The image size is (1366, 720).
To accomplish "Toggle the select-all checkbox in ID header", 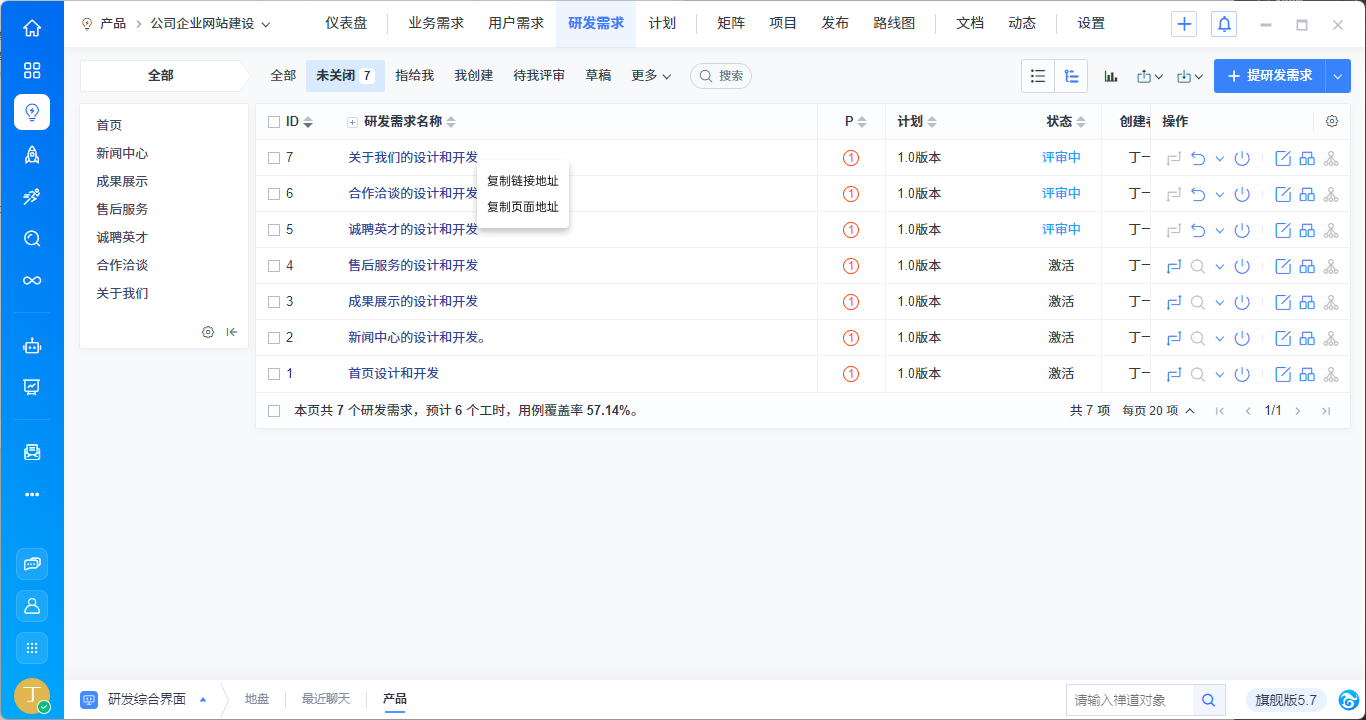I will (274, 122).
